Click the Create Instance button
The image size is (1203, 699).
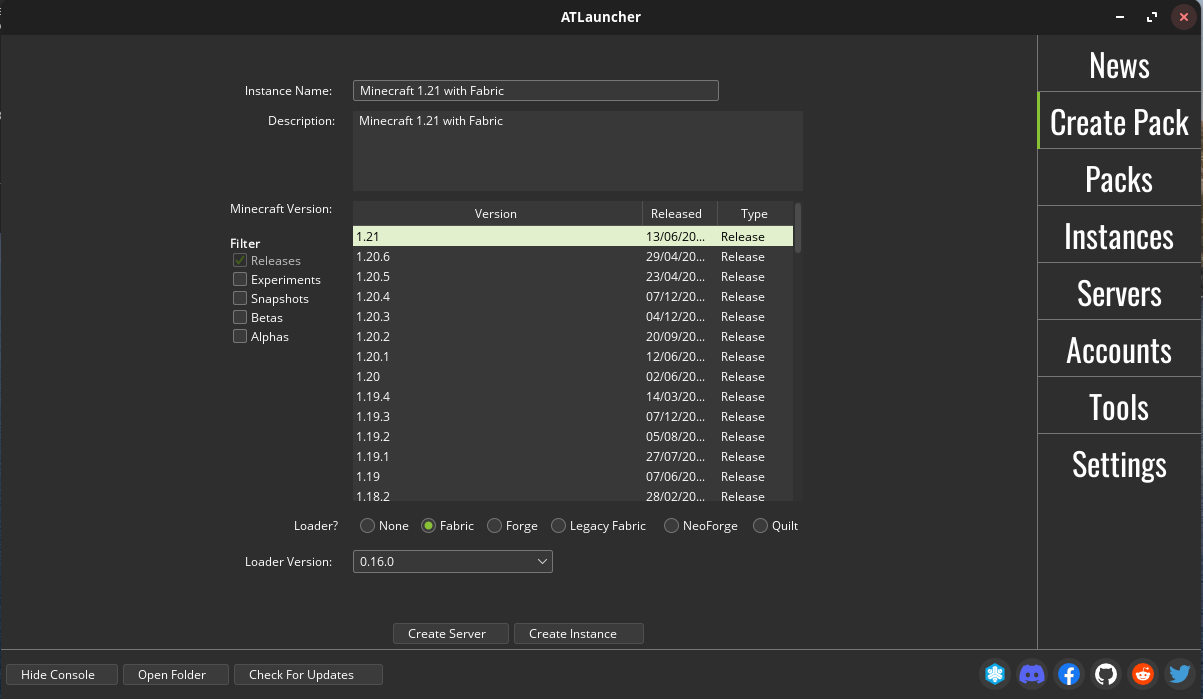click(x=578, y=633)
